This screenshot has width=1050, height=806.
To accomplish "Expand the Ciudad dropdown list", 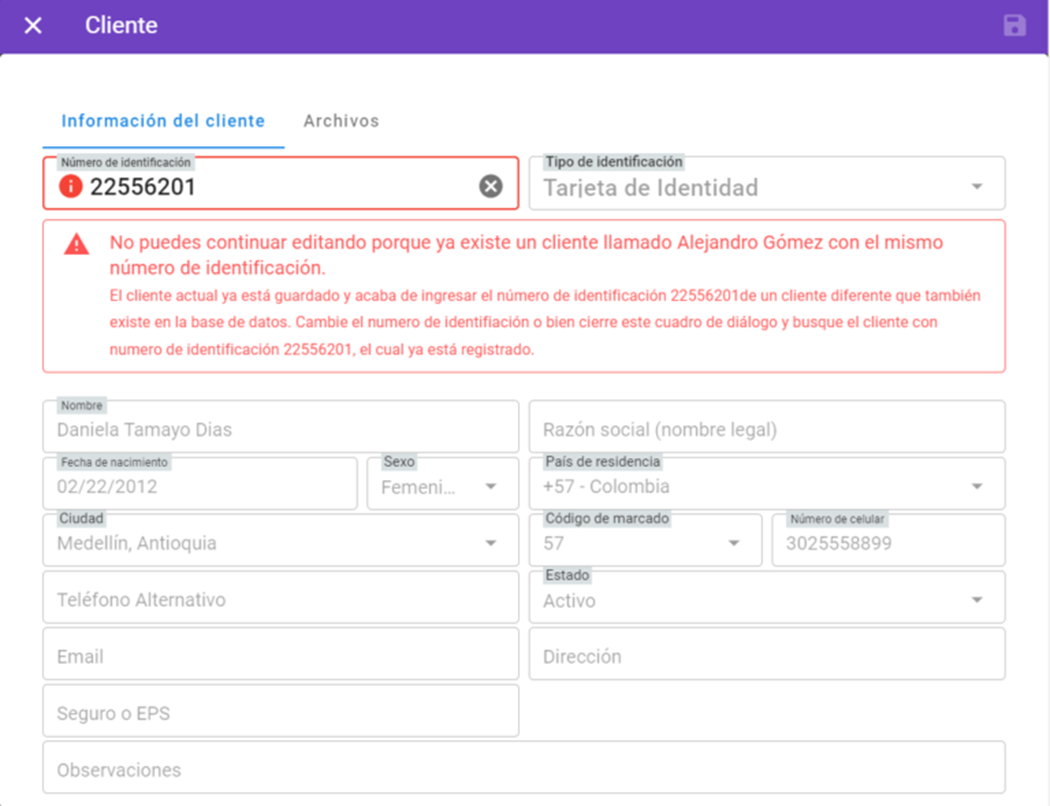I will point(490,544).
